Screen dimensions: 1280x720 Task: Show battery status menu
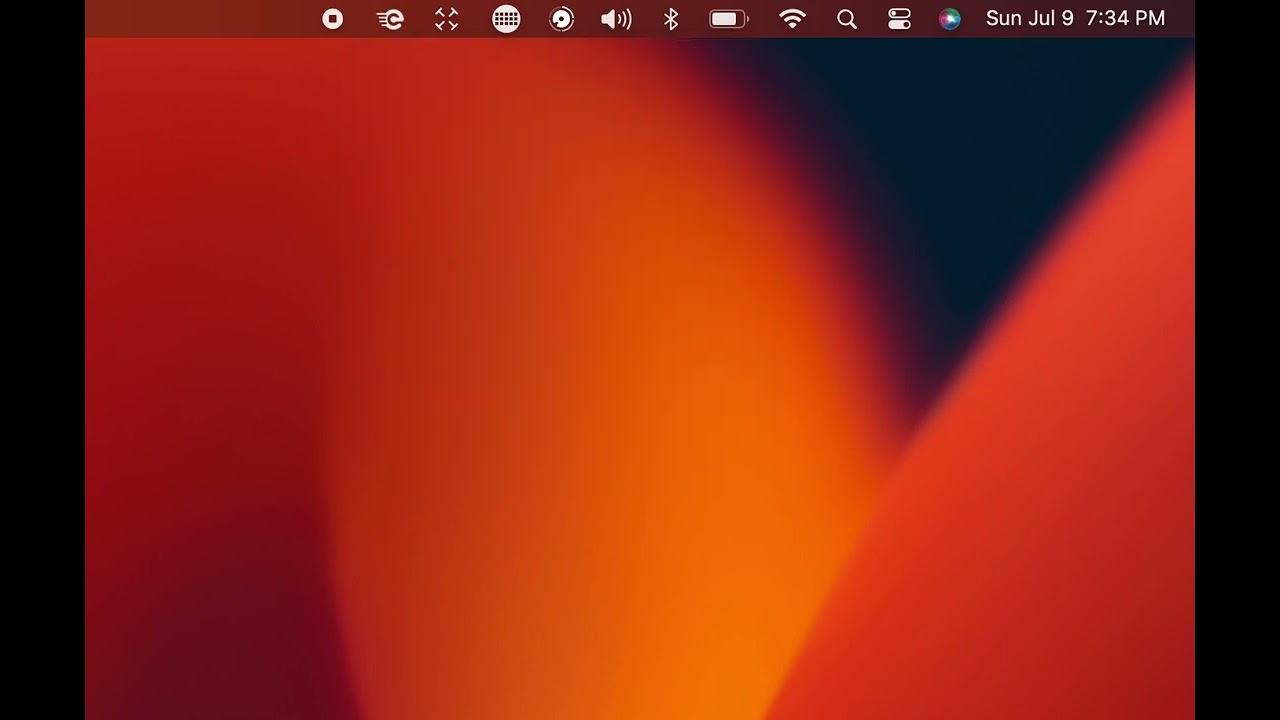click(x=729, y=19)
